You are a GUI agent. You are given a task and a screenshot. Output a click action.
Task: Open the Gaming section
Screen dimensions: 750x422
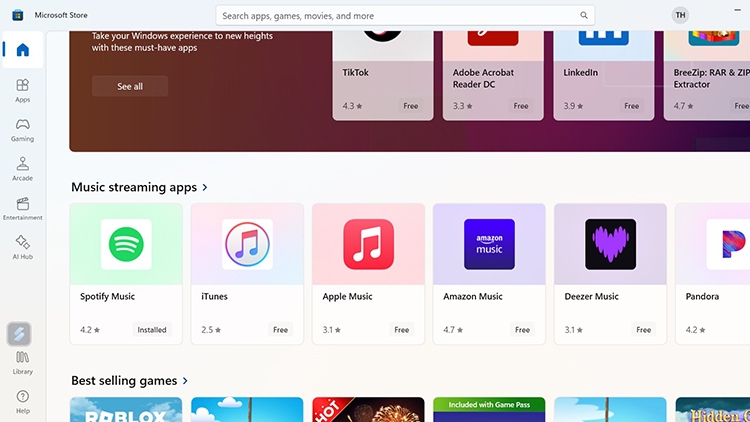tap(22, 130)
